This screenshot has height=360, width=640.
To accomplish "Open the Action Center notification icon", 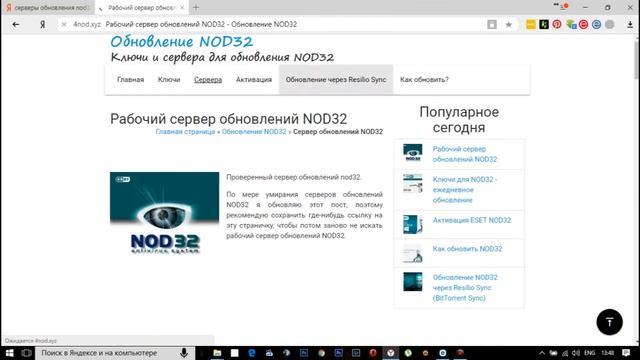I will pyautogui.click(x=626, y=353).
